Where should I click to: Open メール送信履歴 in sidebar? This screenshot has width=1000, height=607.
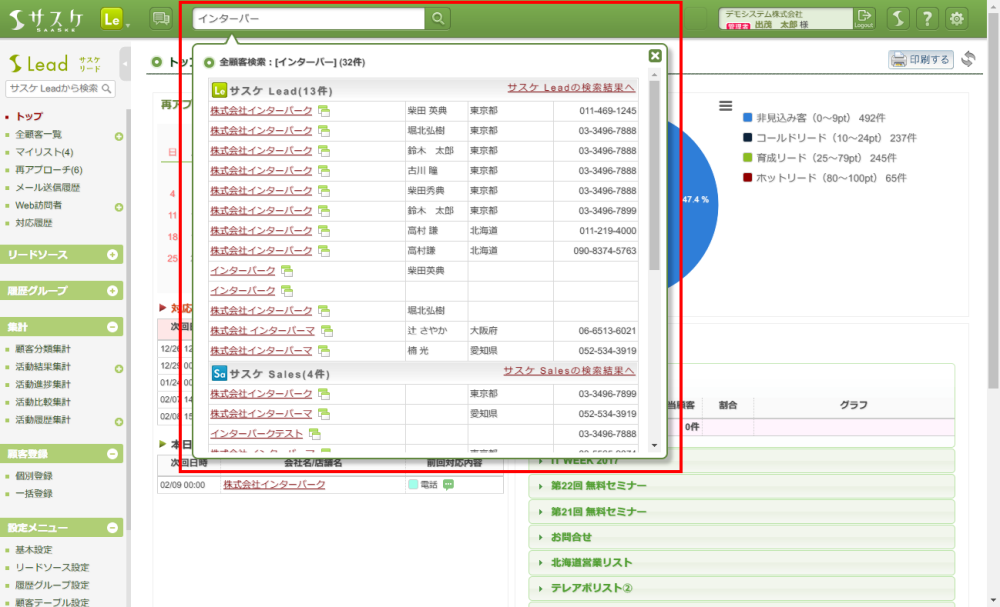(x=47, y=187)
